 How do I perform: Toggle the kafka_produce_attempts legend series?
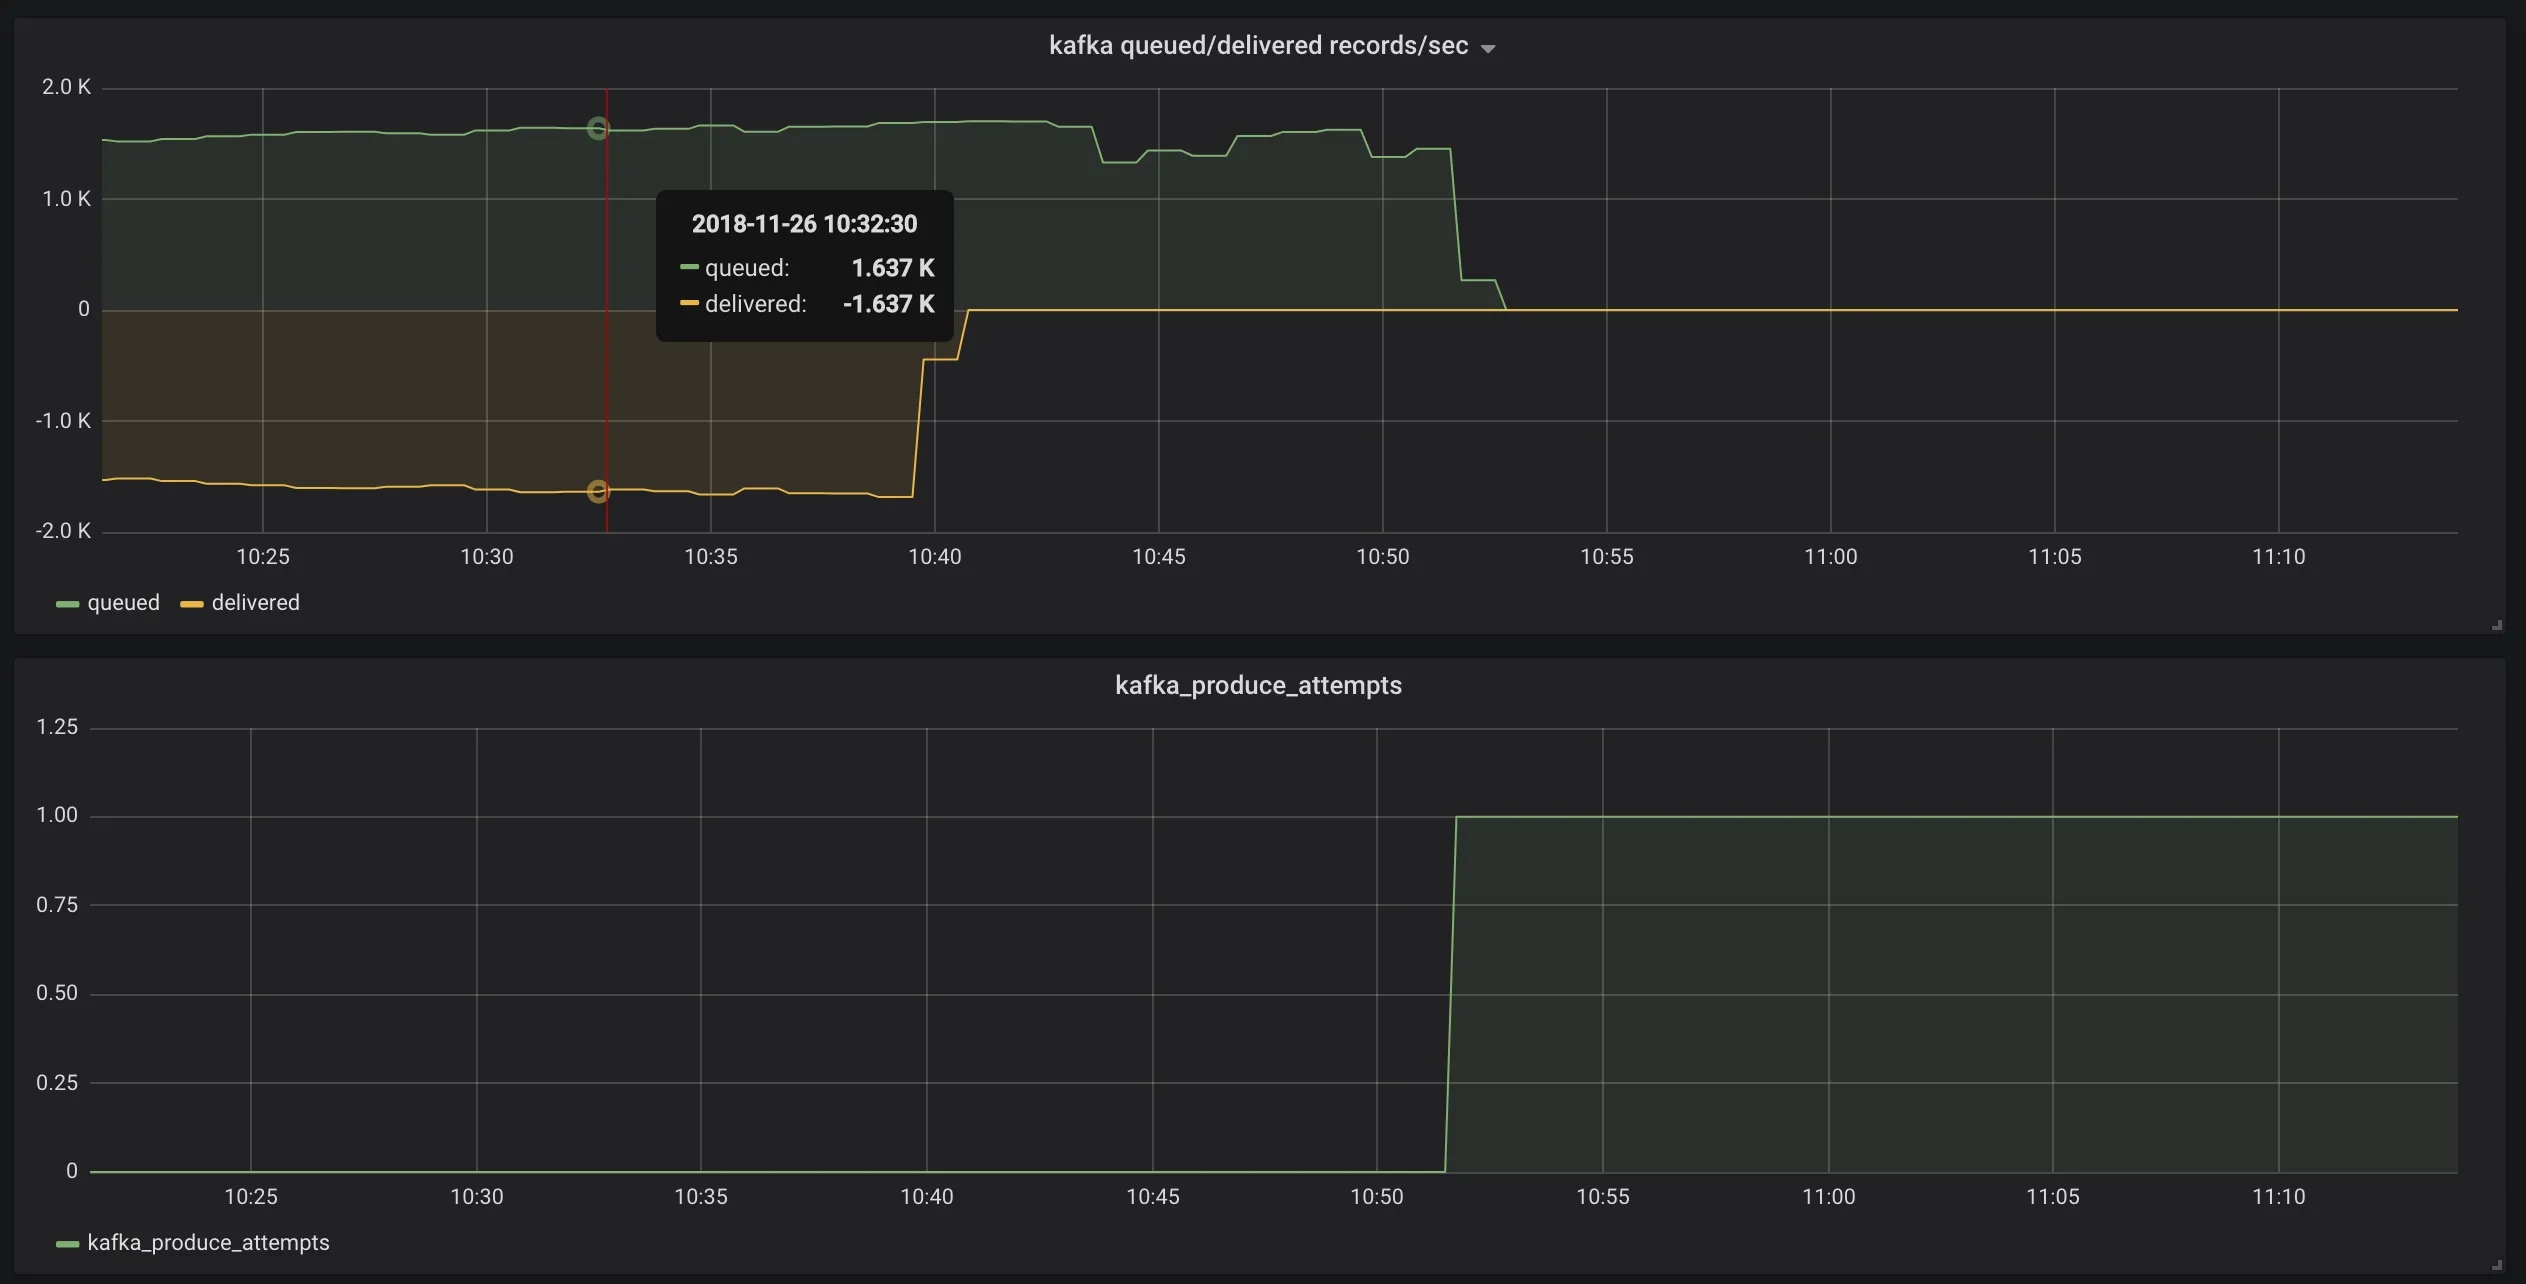(208, 1243)
